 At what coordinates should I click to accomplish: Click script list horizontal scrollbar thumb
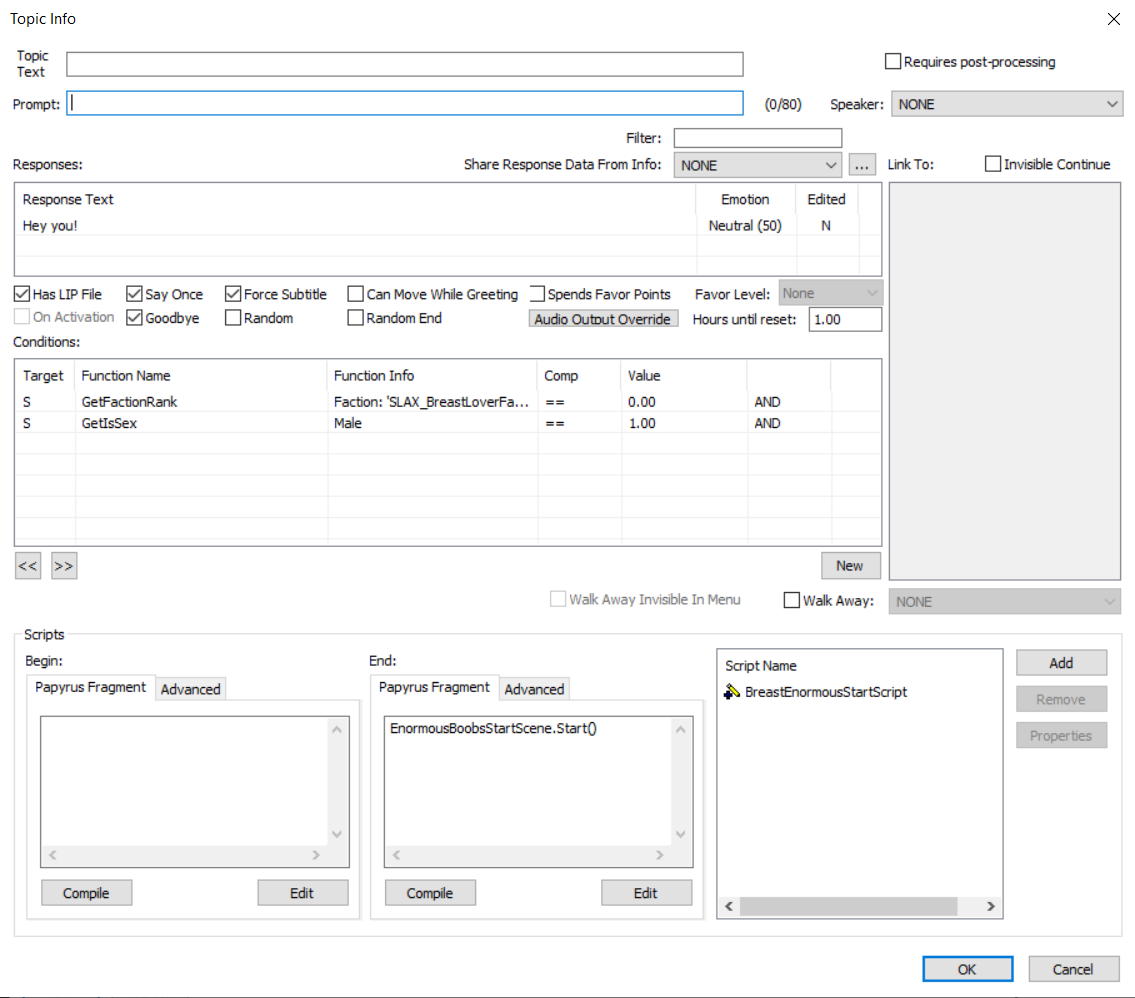(x=848, y=906)
